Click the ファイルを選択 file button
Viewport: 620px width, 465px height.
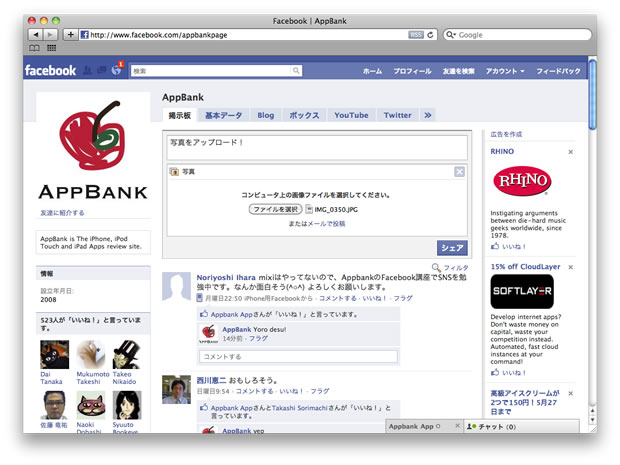tap(276, 209)
